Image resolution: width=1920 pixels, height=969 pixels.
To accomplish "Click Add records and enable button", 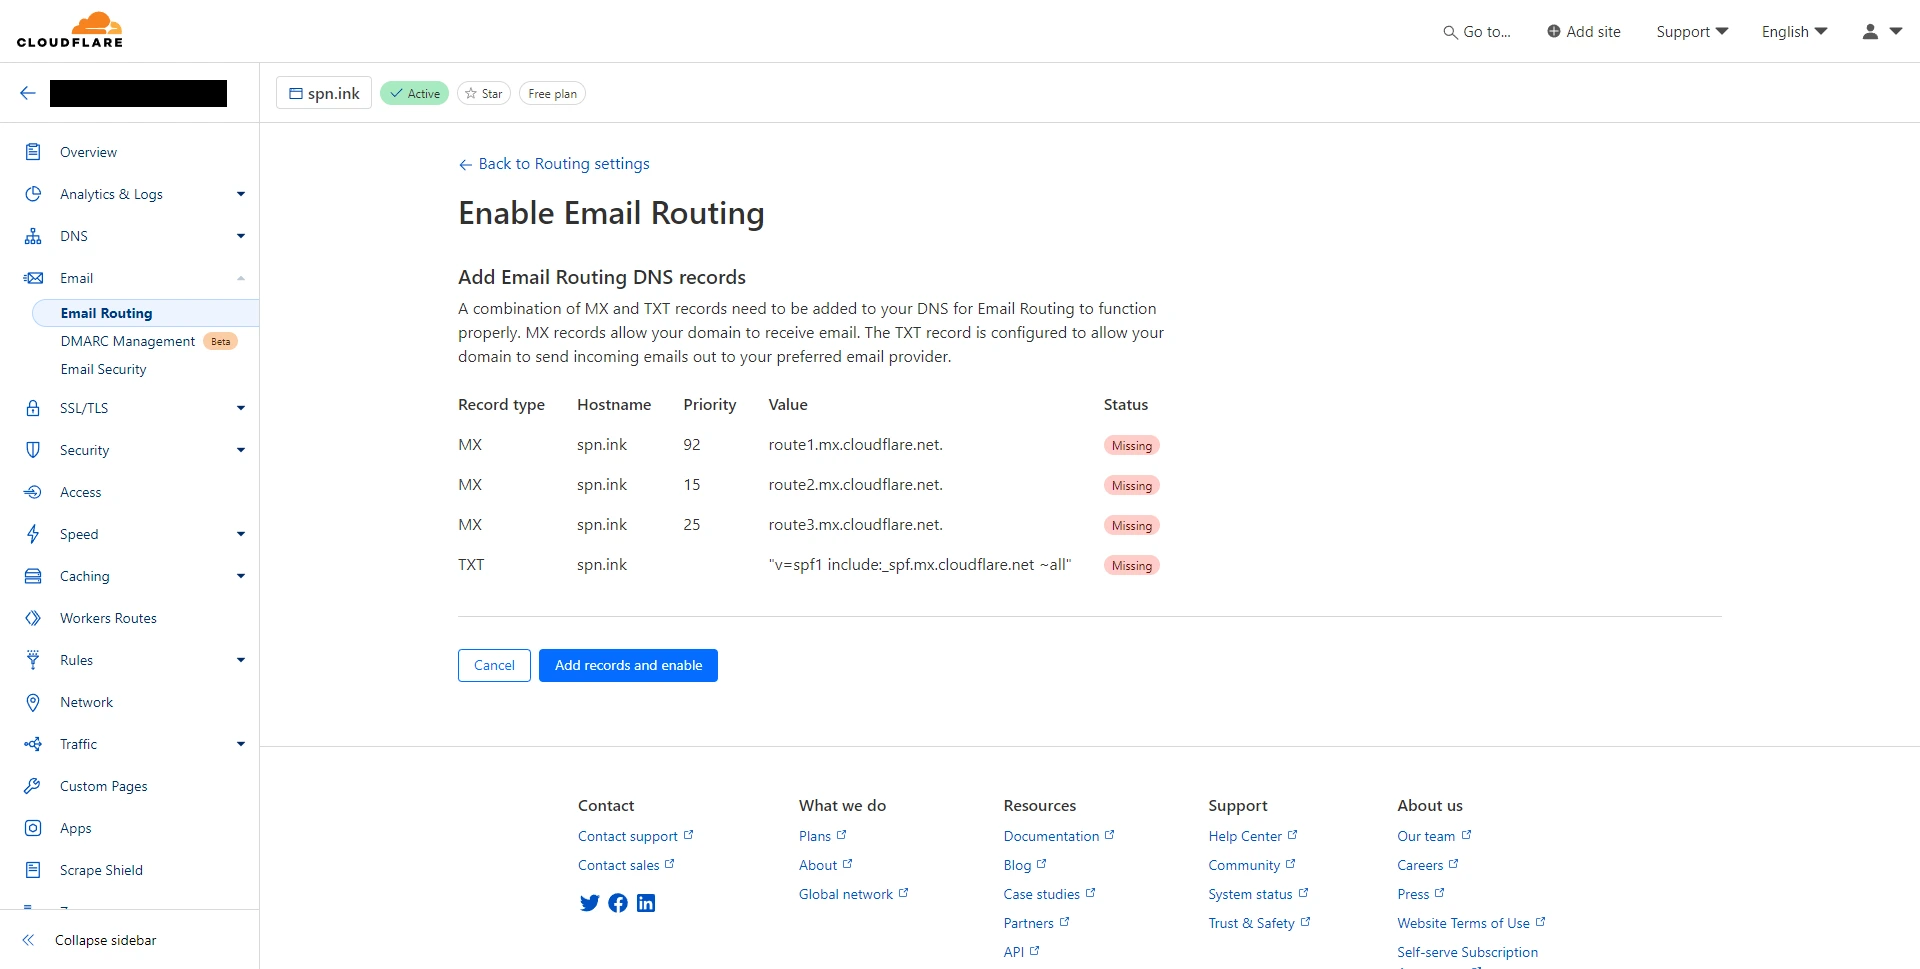I will (628, 665).
